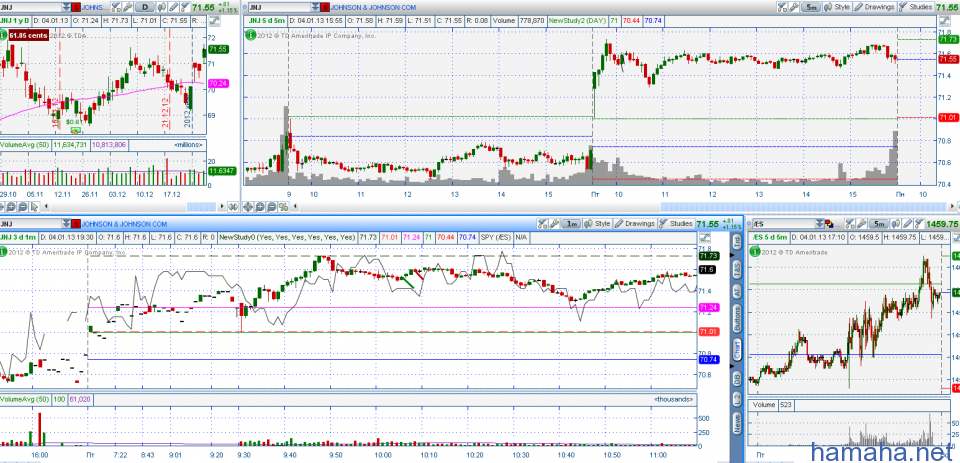Open the symbol dropdown in the top-left JNJ daily chart
This screenshot has height=463, width=960.
pos(66,7)
